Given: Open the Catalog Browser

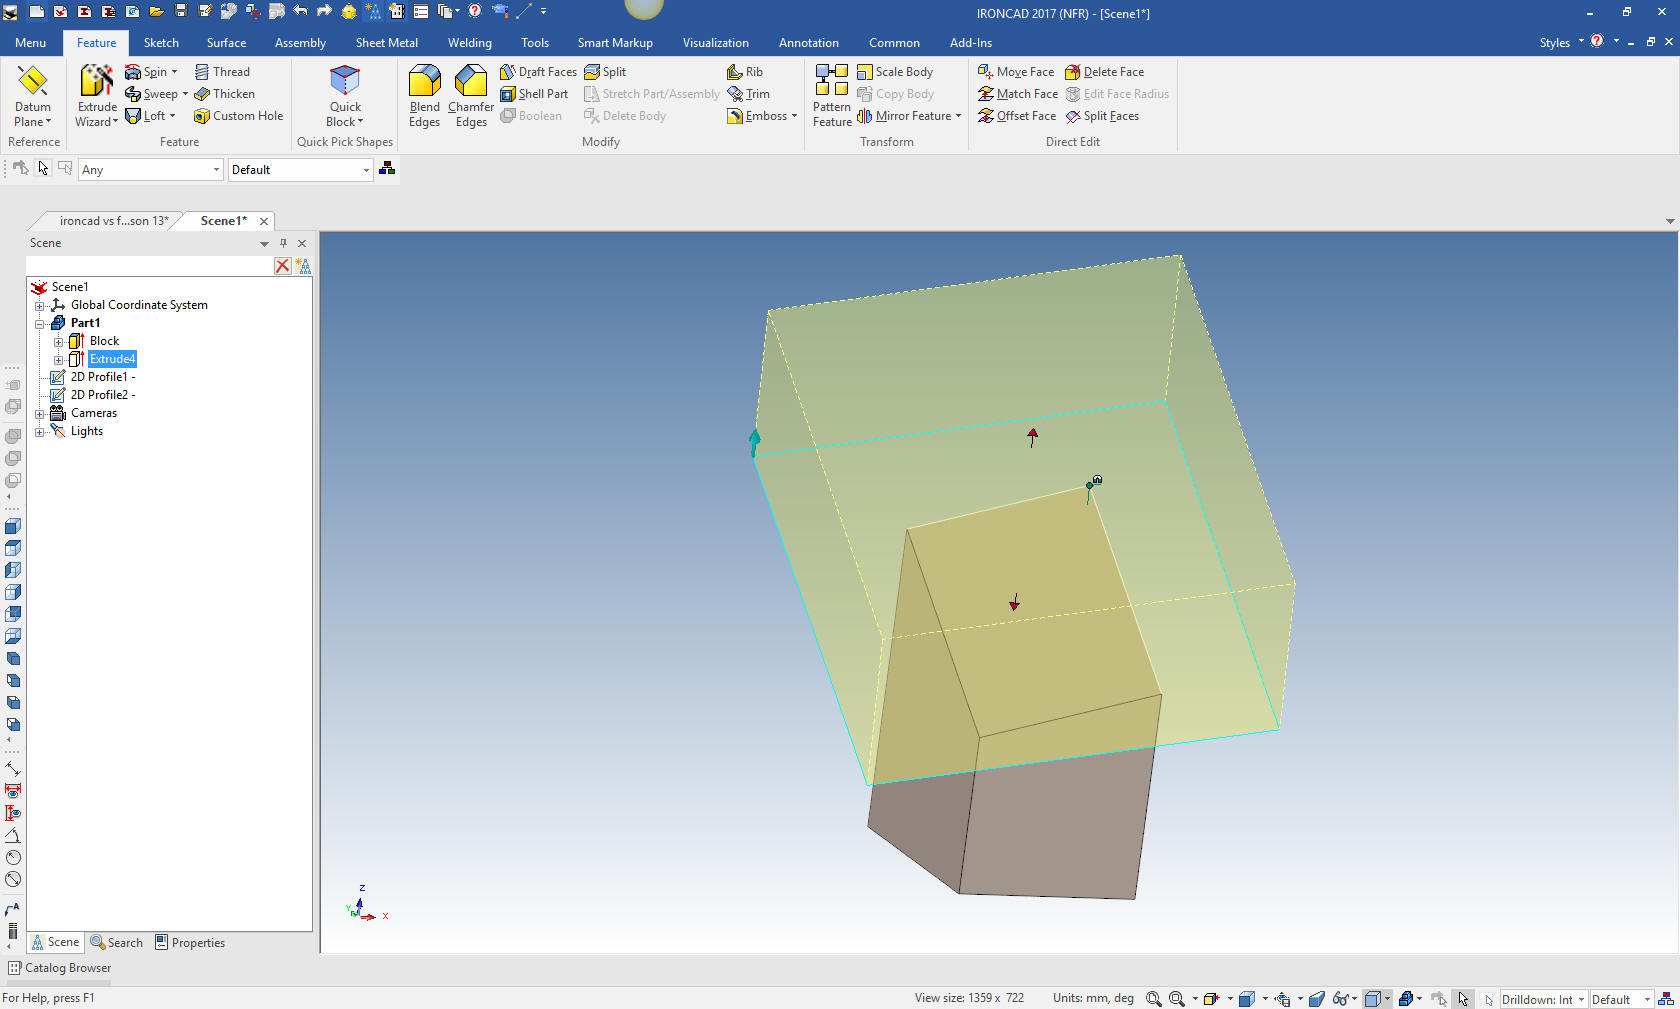Looking at the screenshot, I should coord(59,968).
